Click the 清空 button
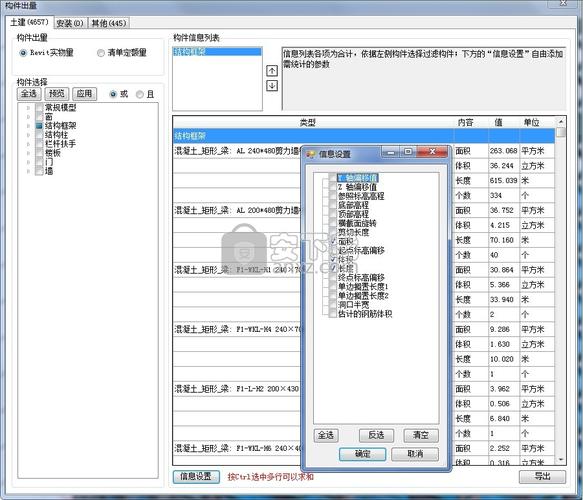Image resolution: width=583 pixels, height=500 pixels. (421, 435)
